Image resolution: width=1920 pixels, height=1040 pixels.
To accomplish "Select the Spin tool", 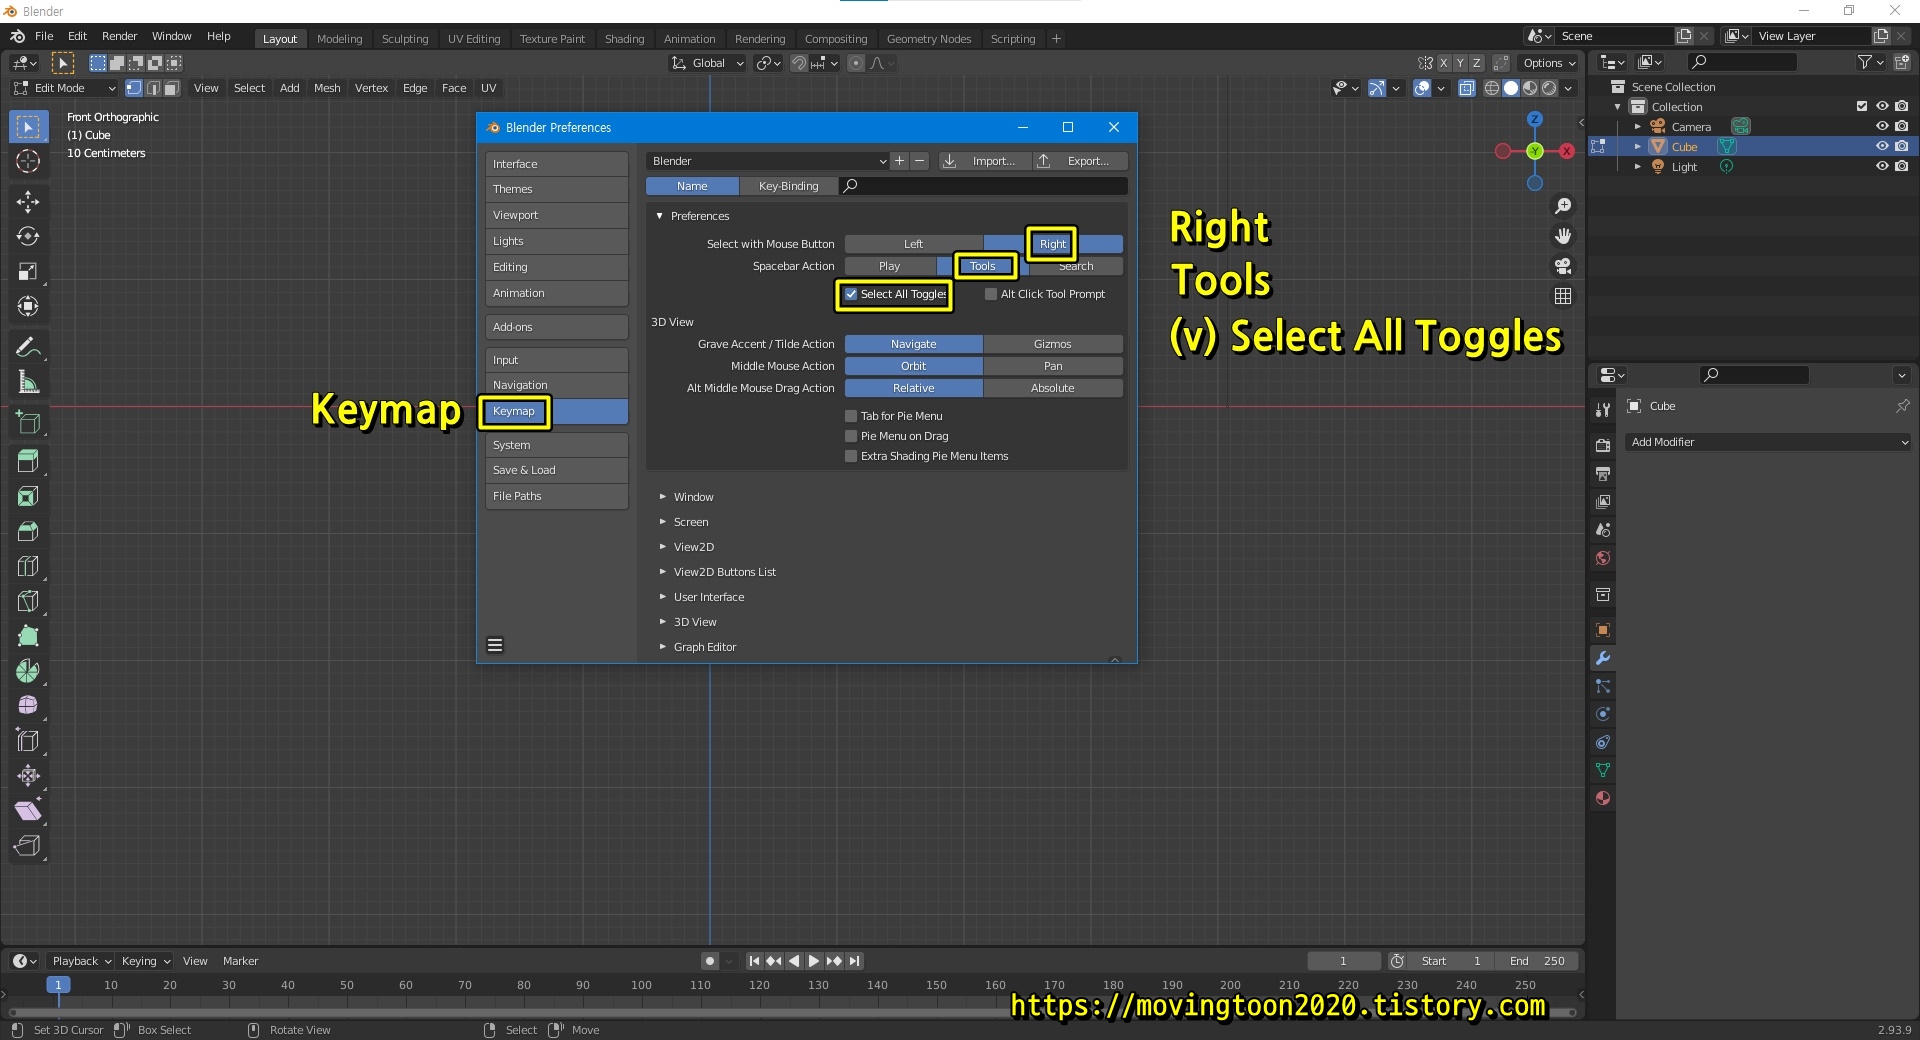I will [28, 672].
